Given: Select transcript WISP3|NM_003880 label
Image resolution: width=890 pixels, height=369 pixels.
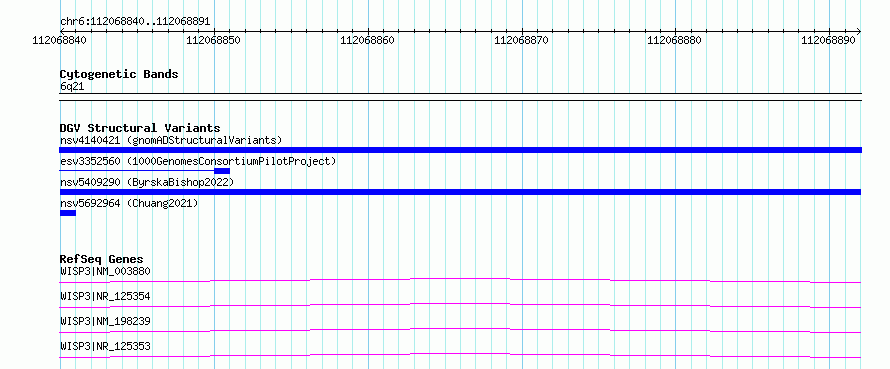Looking at the screenshot, I should [x=105, y=271].
